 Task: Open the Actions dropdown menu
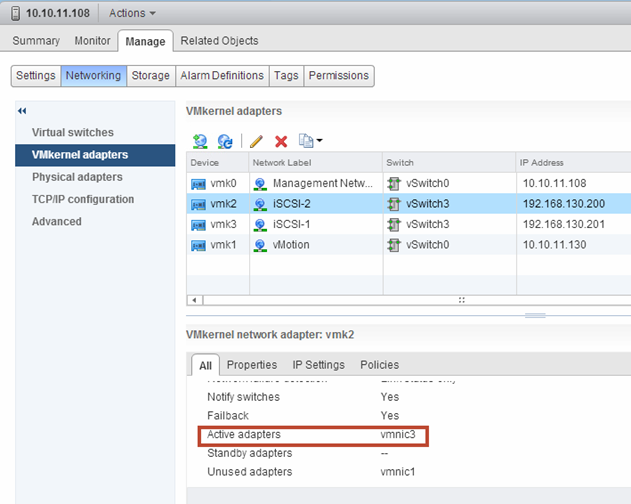[133, 13]
